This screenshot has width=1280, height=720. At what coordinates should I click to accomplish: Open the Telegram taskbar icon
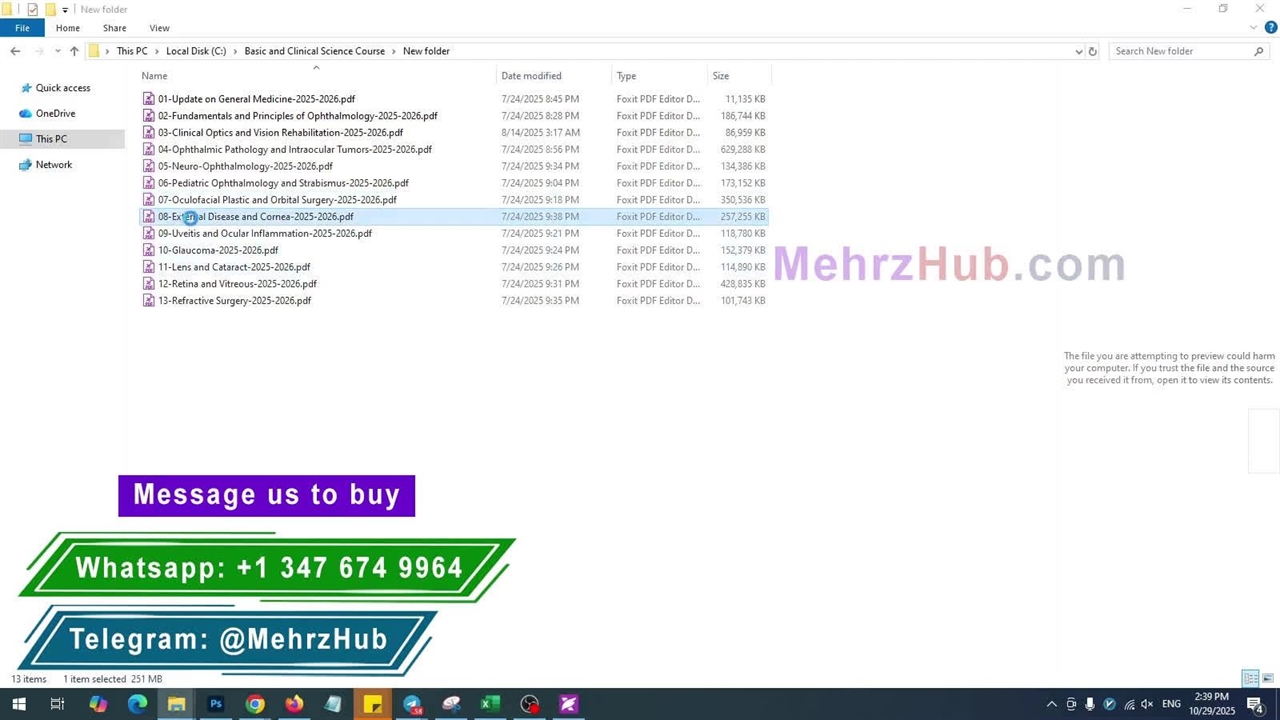coord(412,704)
